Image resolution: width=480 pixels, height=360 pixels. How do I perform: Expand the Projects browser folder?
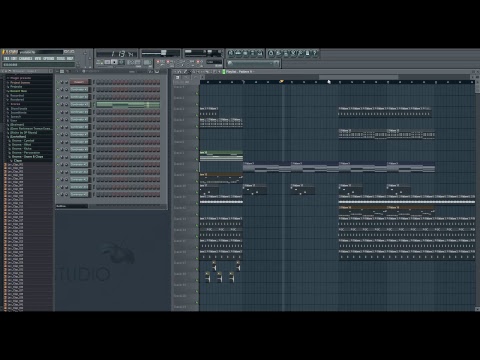(x=16, y=87)
